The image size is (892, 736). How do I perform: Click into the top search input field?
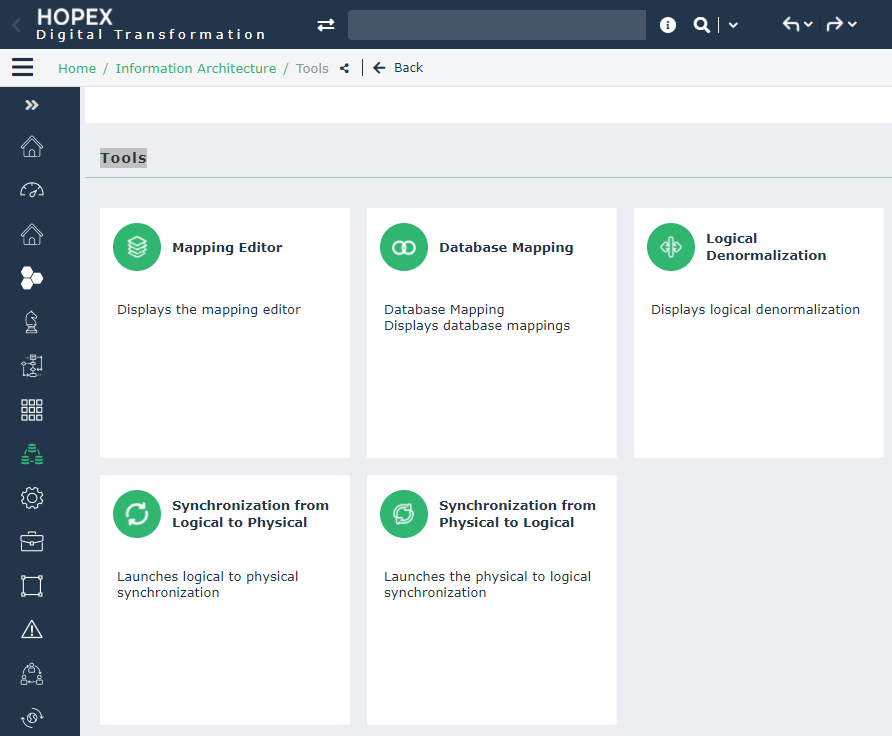(497, 25)
